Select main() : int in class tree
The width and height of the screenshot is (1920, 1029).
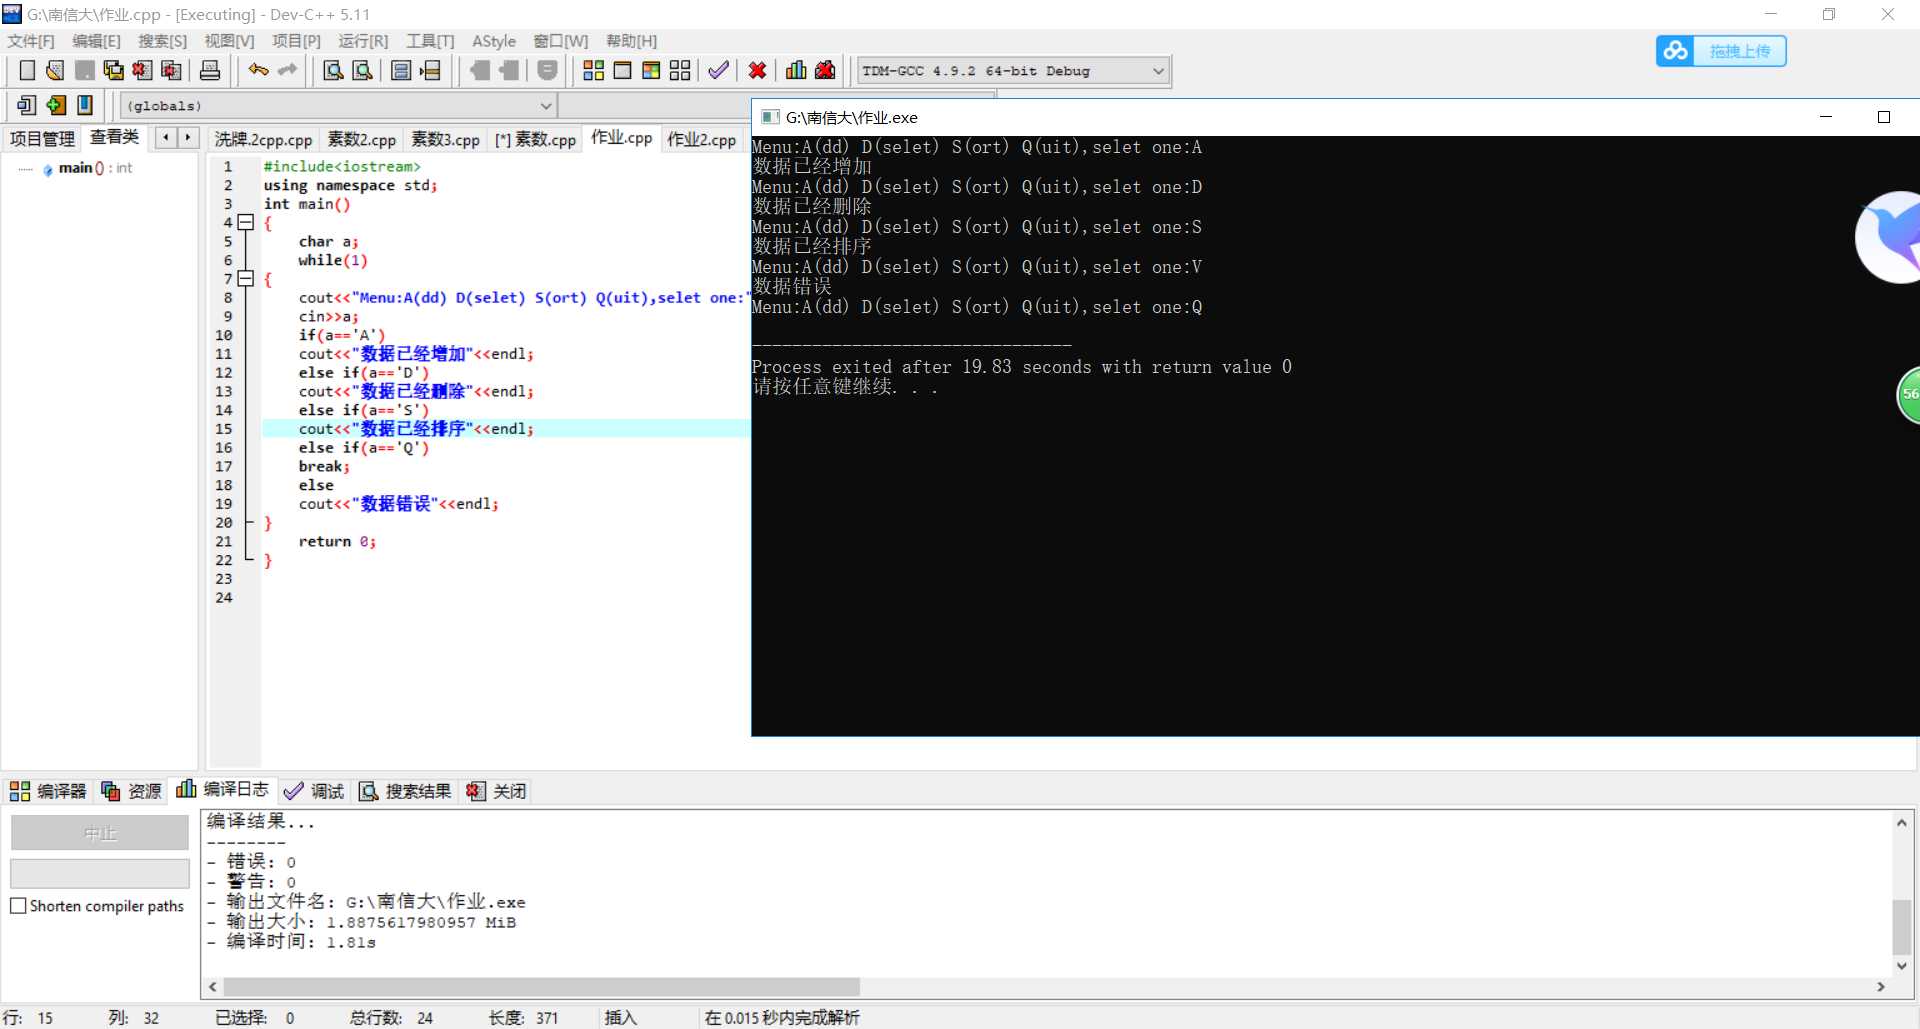click(x=95, y=168)
